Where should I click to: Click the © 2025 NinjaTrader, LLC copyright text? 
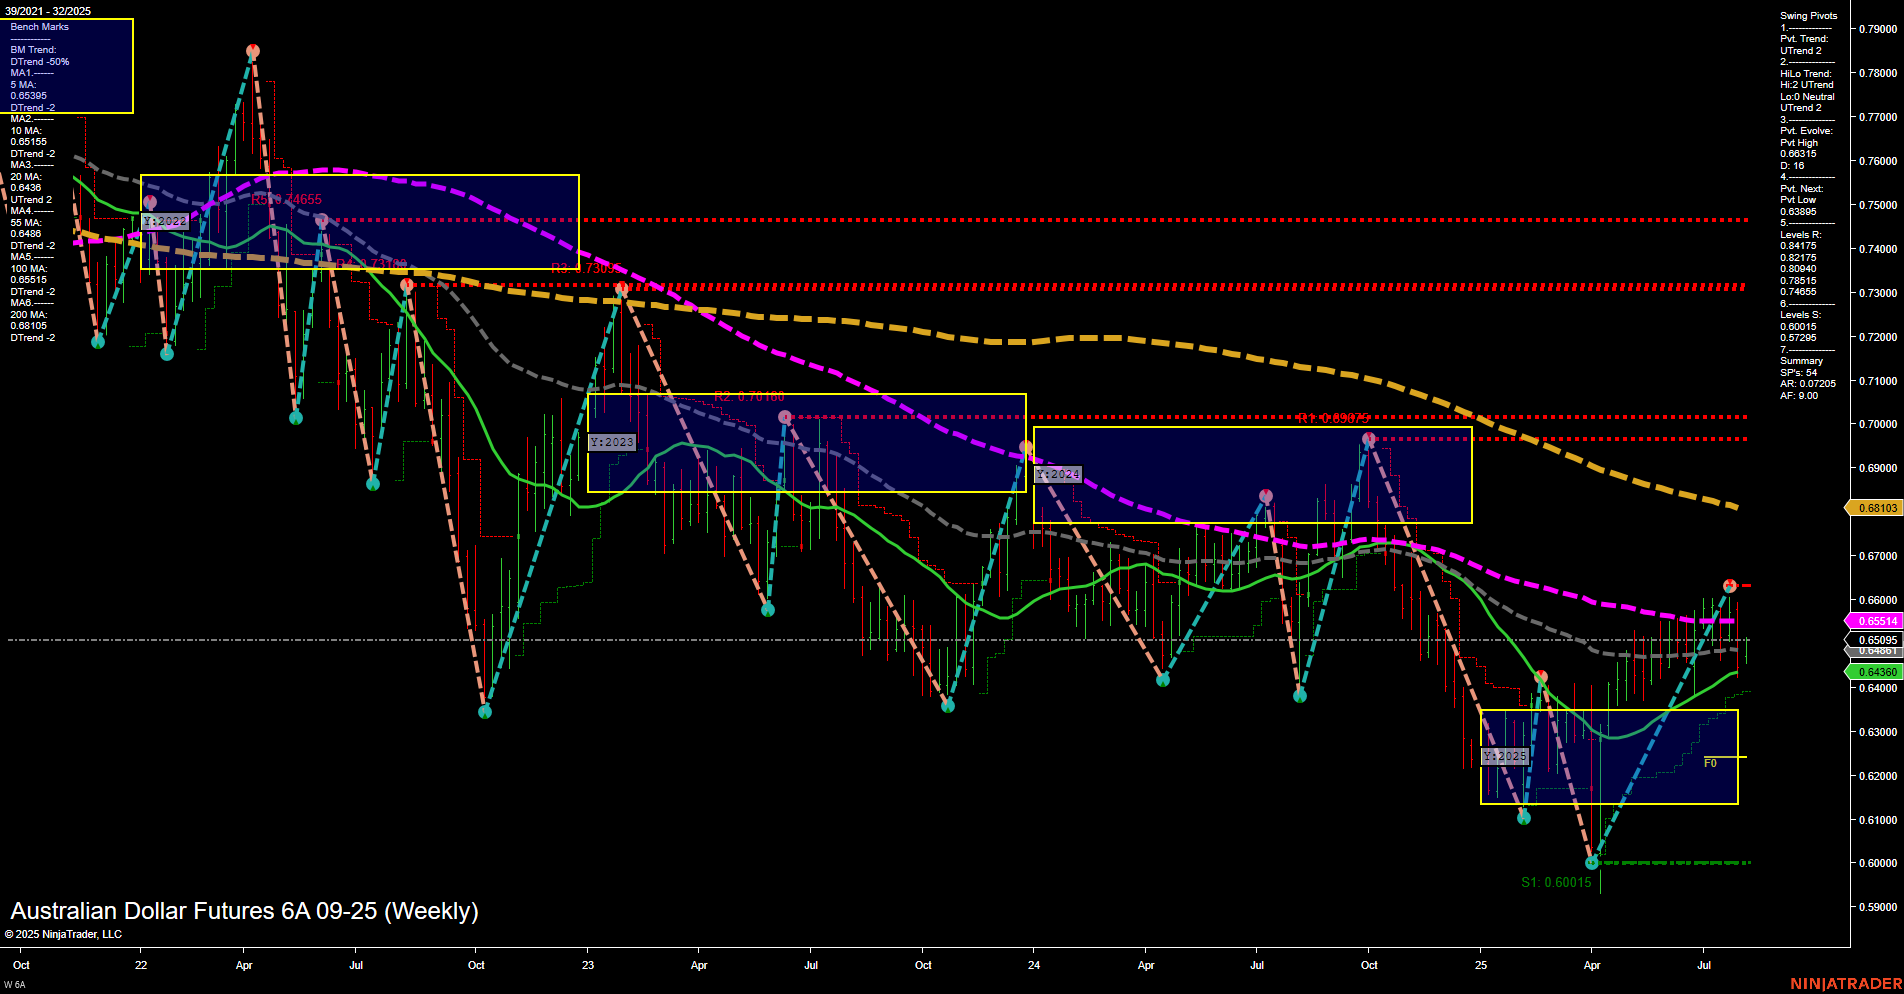pos(65,934)
